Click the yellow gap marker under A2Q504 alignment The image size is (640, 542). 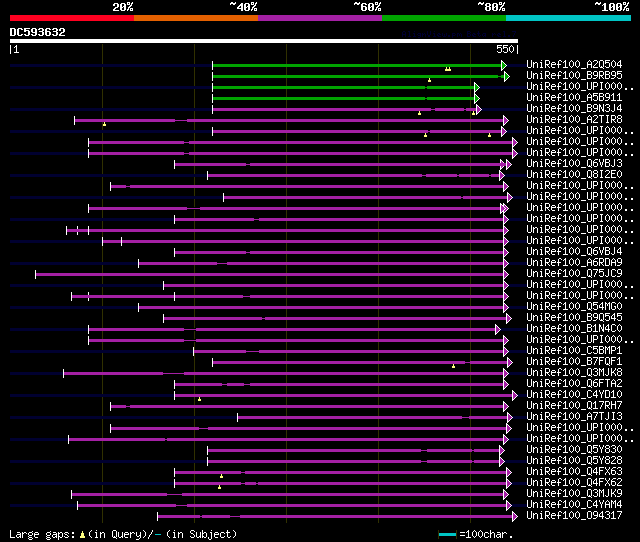[x=448, y=69]
